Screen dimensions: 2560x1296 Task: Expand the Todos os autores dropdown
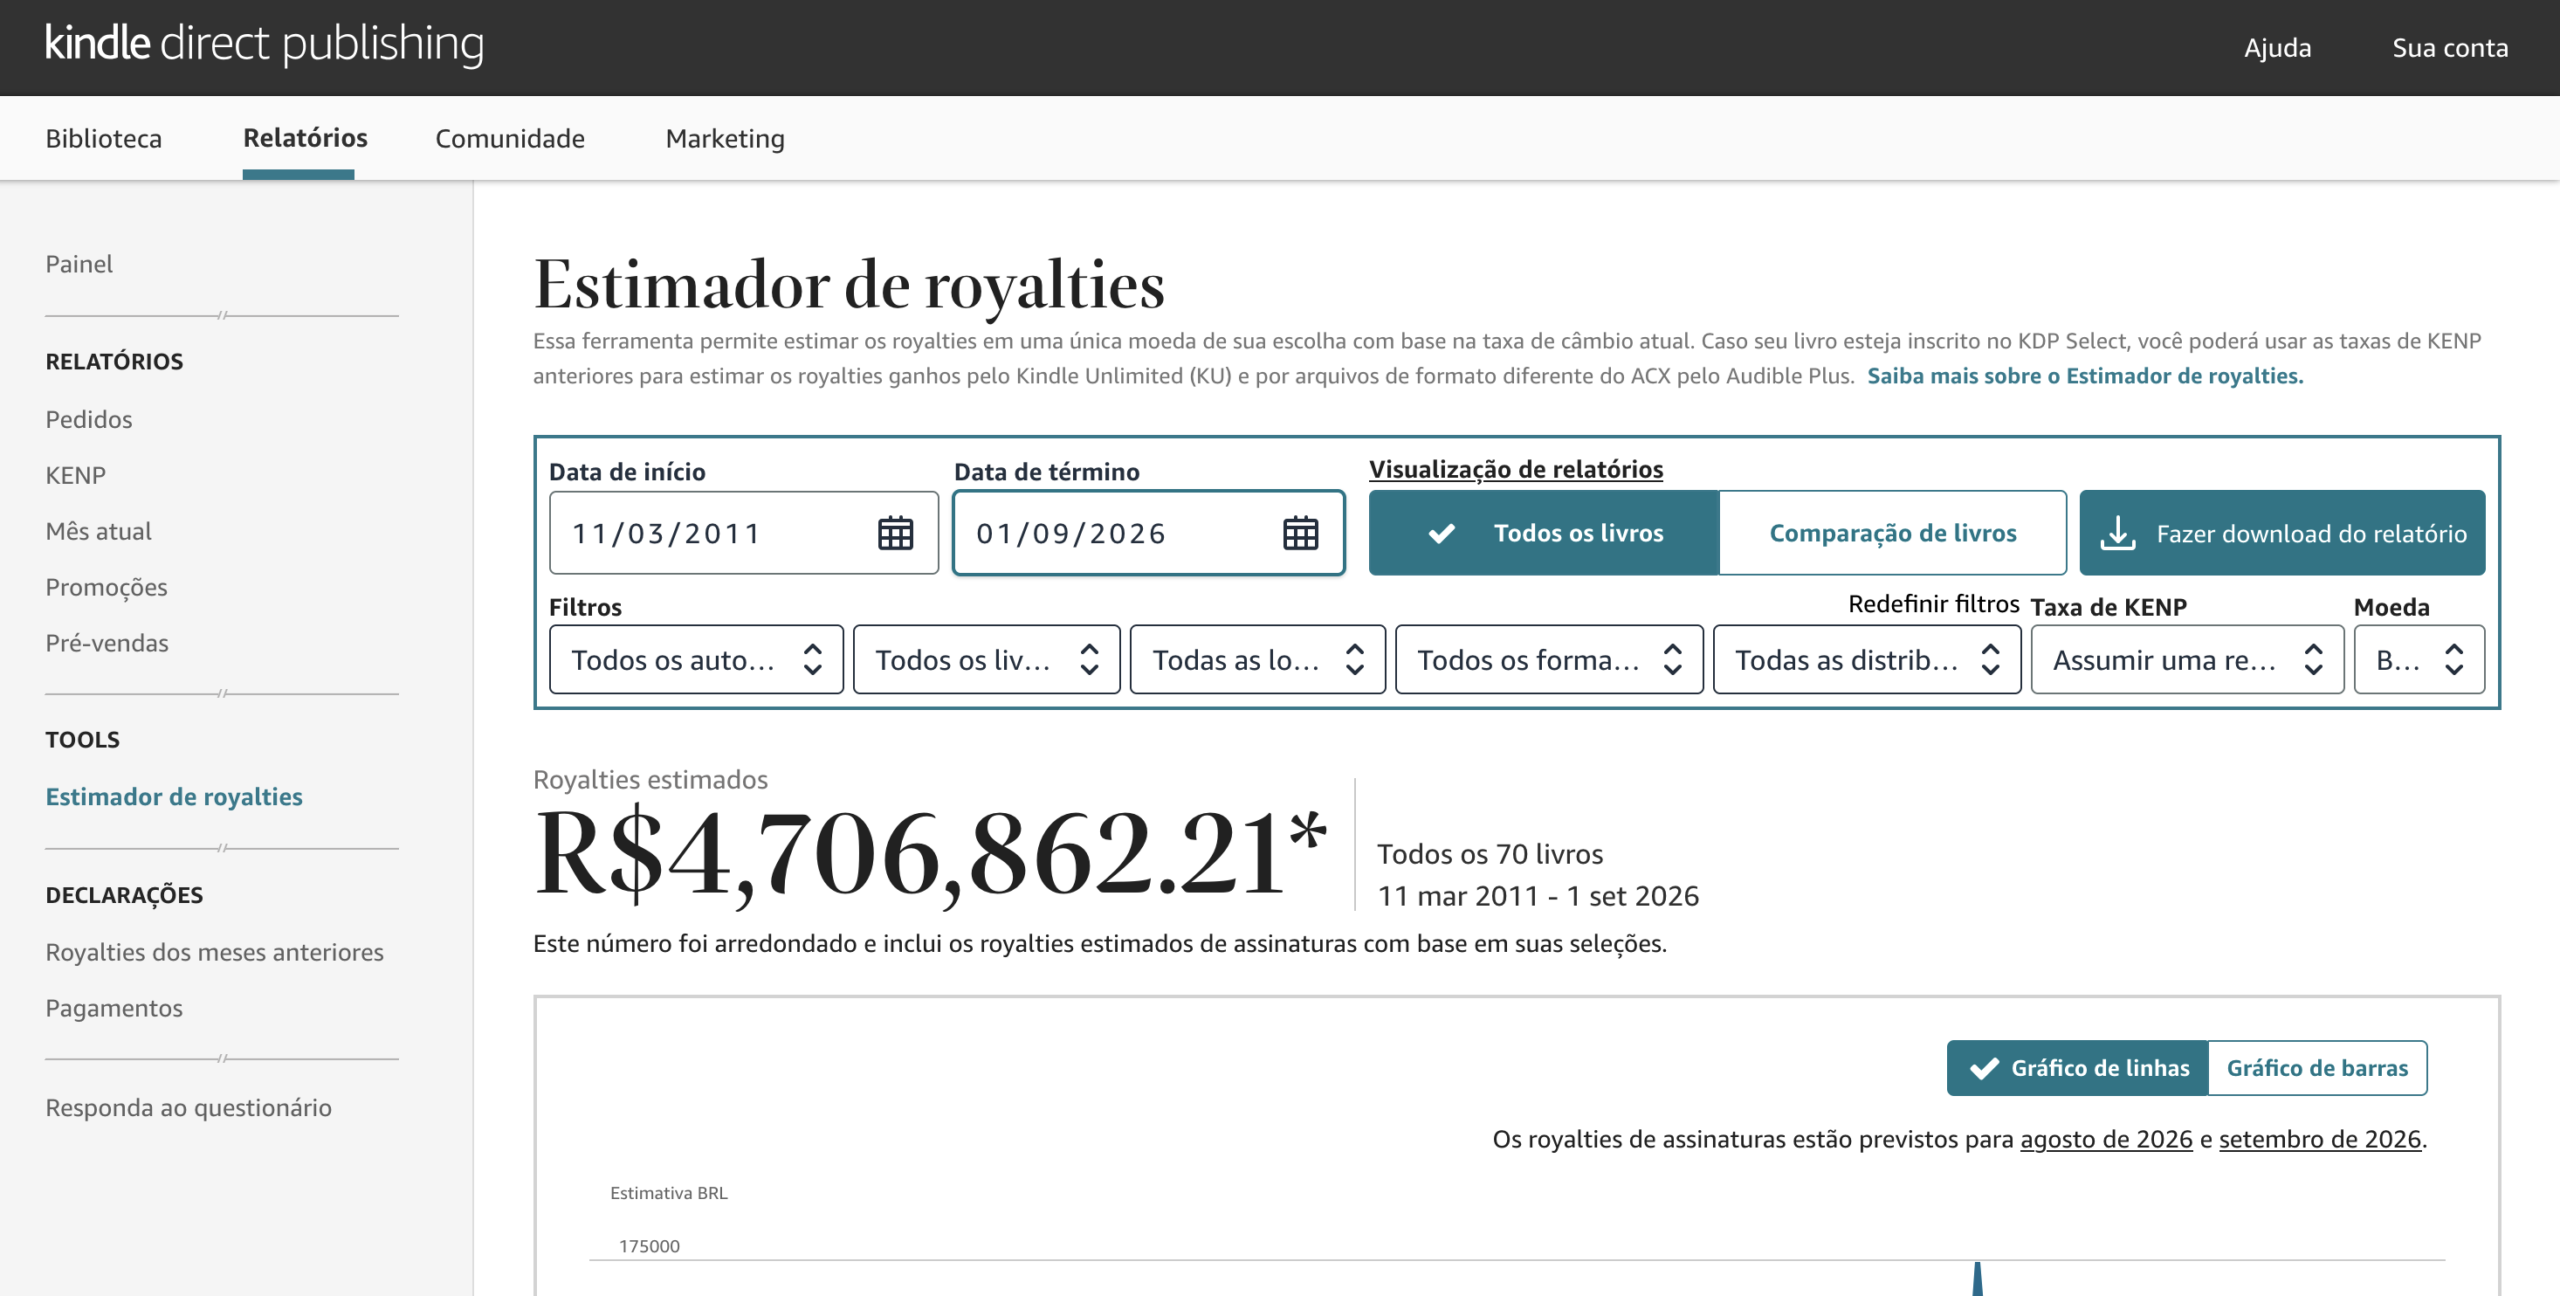pyautogui.click(x=696, y=660)
